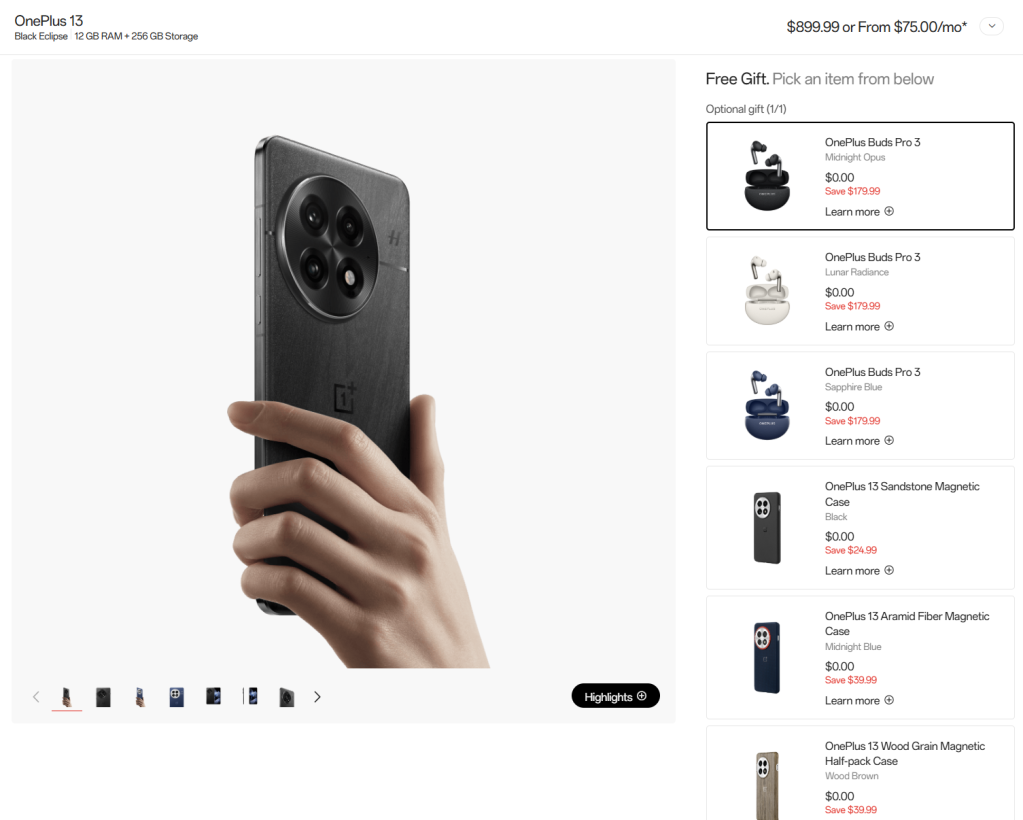Open the Highlights button
Image resolution: width=1023 pixels, height=820 pixels.
(615, 696)
